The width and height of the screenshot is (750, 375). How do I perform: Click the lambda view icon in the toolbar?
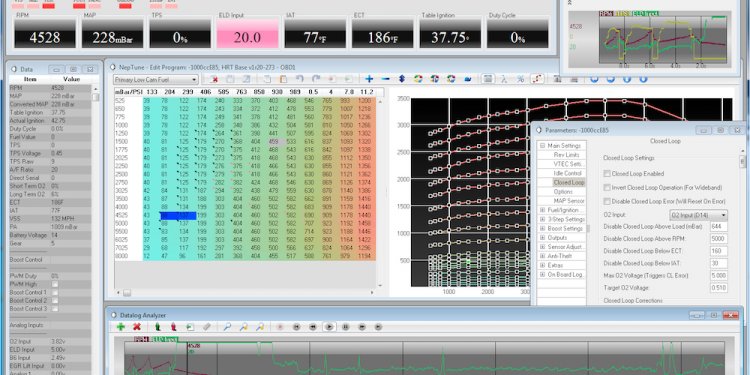pos(504,79)
